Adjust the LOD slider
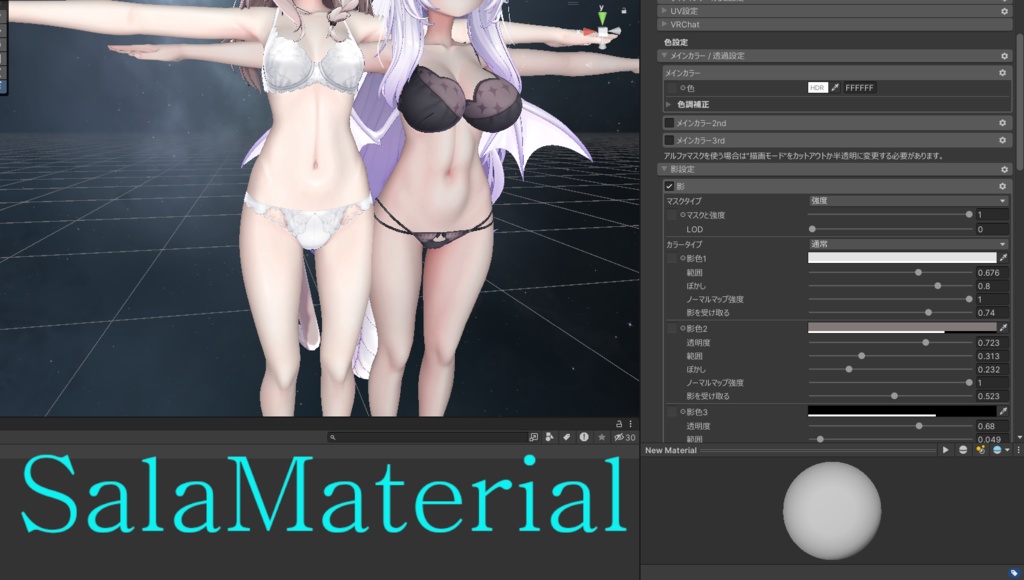The height and width of the screenshot is (580, 1024). pyautogui.click(x=891, y=229)
